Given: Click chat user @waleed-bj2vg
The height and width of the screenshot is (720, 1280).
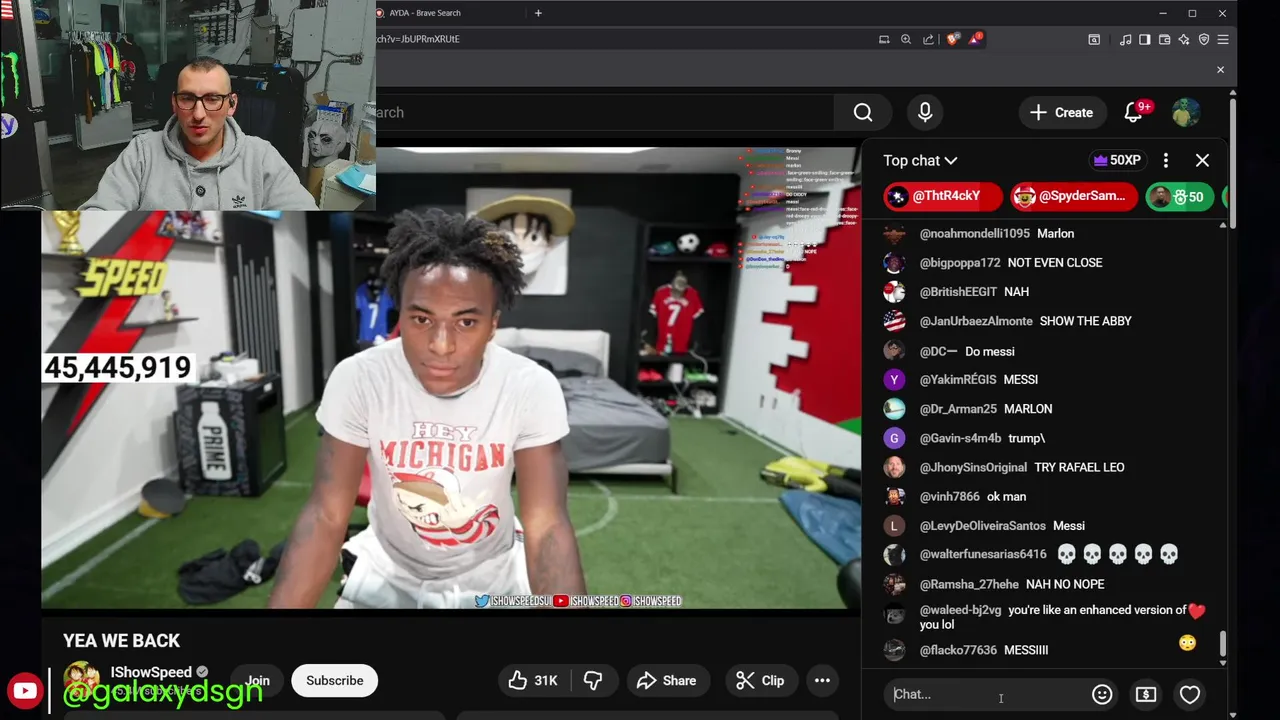Looking at the screenshot, I should click(960, 610).
